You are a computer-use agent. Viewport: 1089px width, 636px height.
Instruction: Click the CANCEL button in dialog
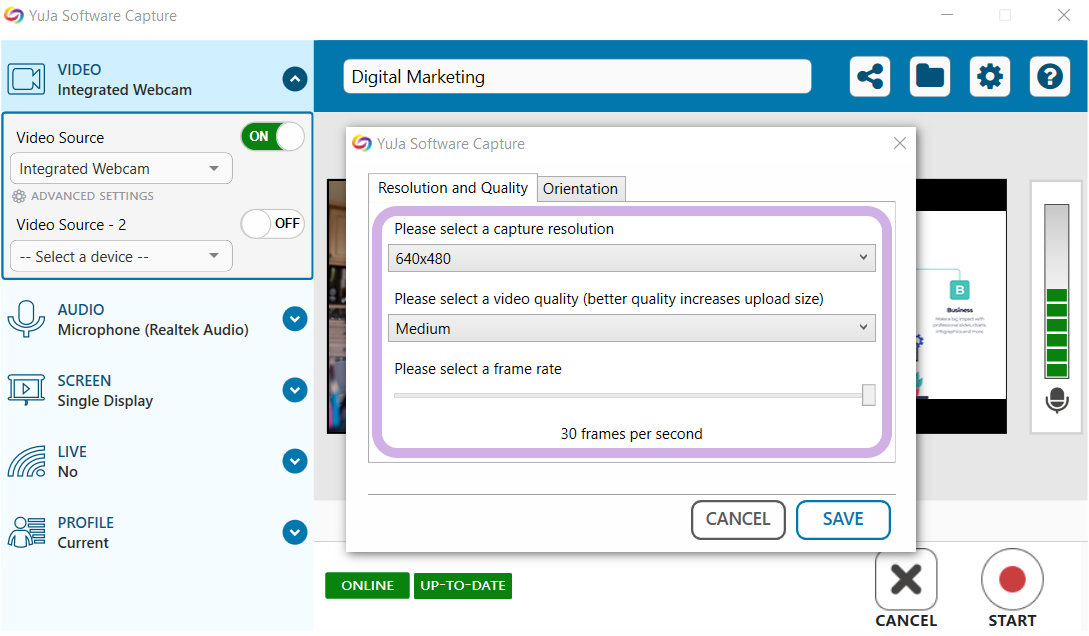[738, 519]
